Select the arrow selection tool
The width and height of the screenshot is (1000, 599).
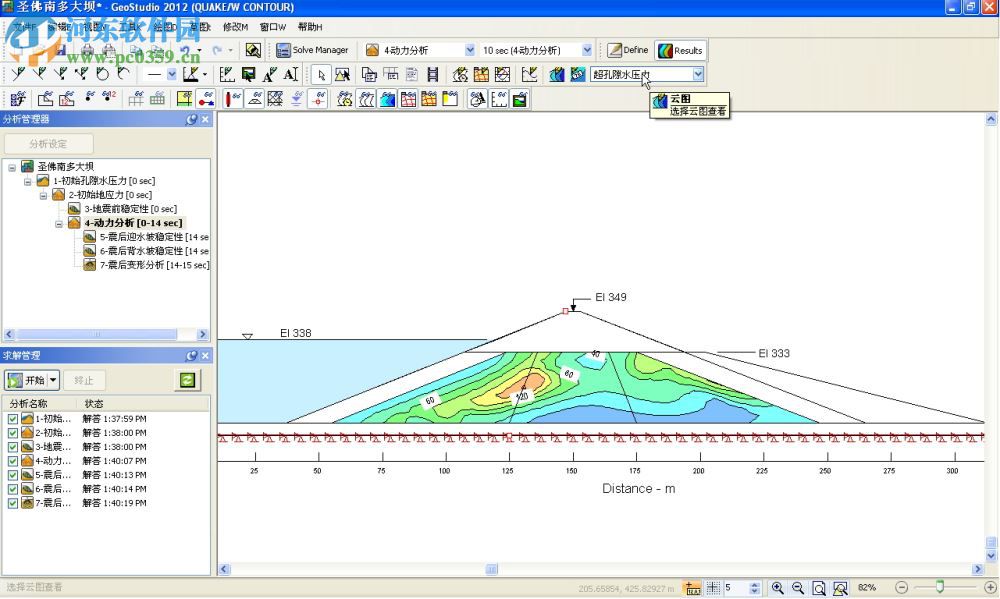click(321, 75)
